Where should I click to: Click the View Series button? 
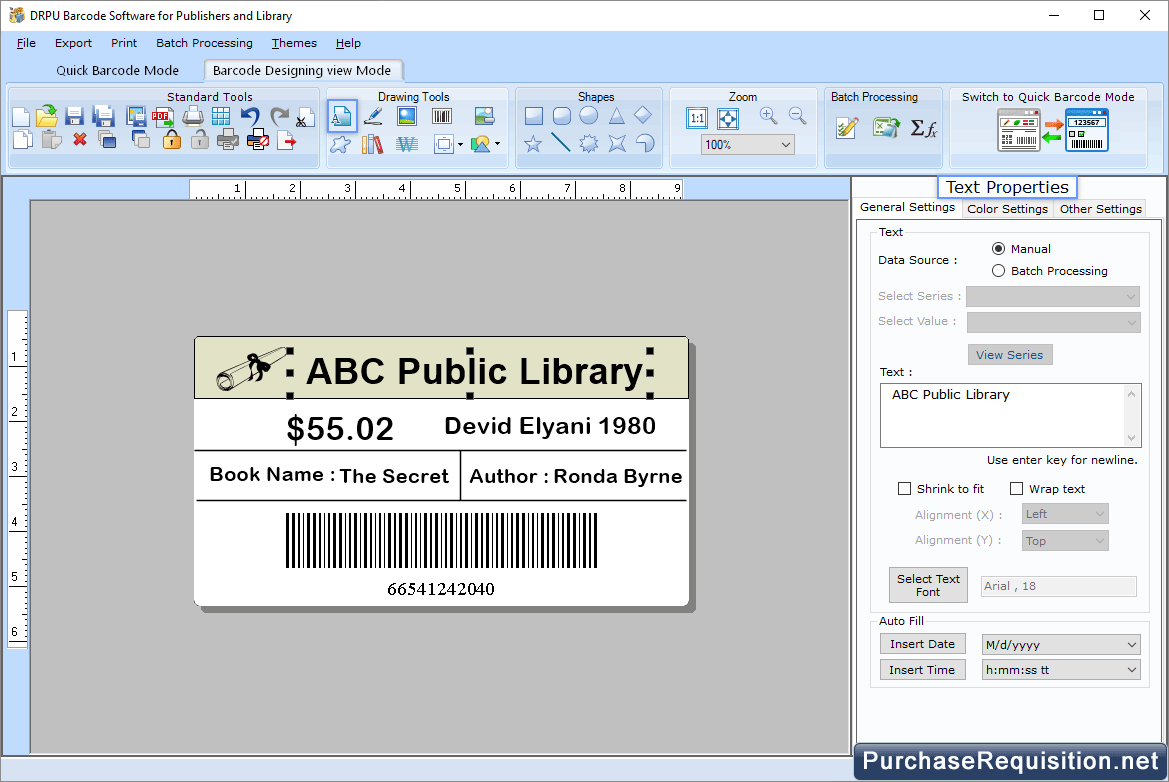[x=1010, y=354]
